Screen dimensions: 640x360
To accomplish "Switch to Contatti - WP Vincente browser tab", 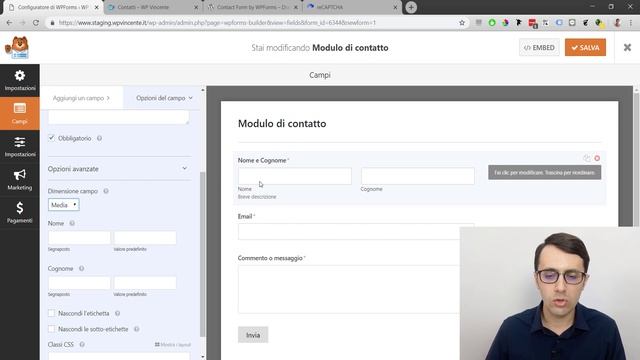I will click(x=153, y=7).
